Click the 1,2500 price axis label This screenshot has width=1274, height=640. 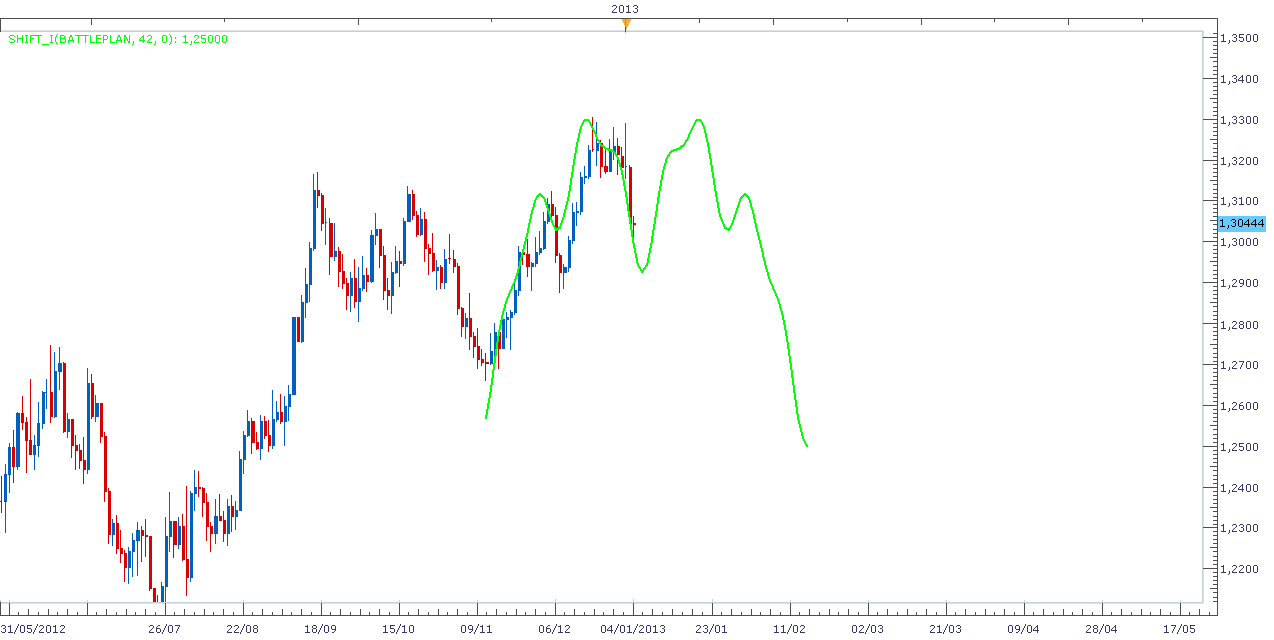coord(1241,447)
